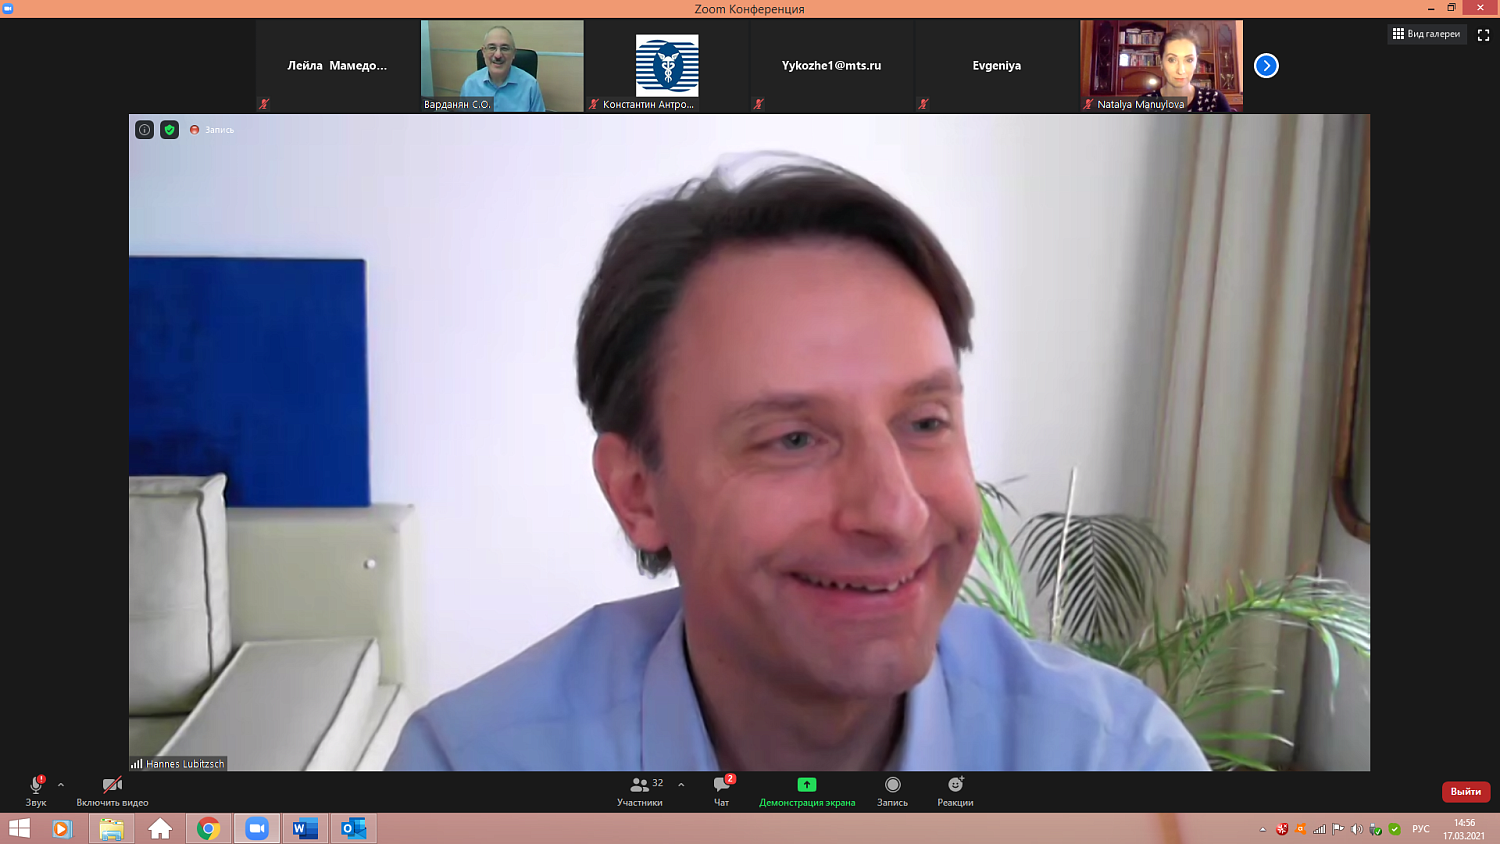Select Лейла Мамедо... participant tile
Image resolution: width=1500 pixels, height=844 pixels.
pyautogui.click(x=337, y=66)
